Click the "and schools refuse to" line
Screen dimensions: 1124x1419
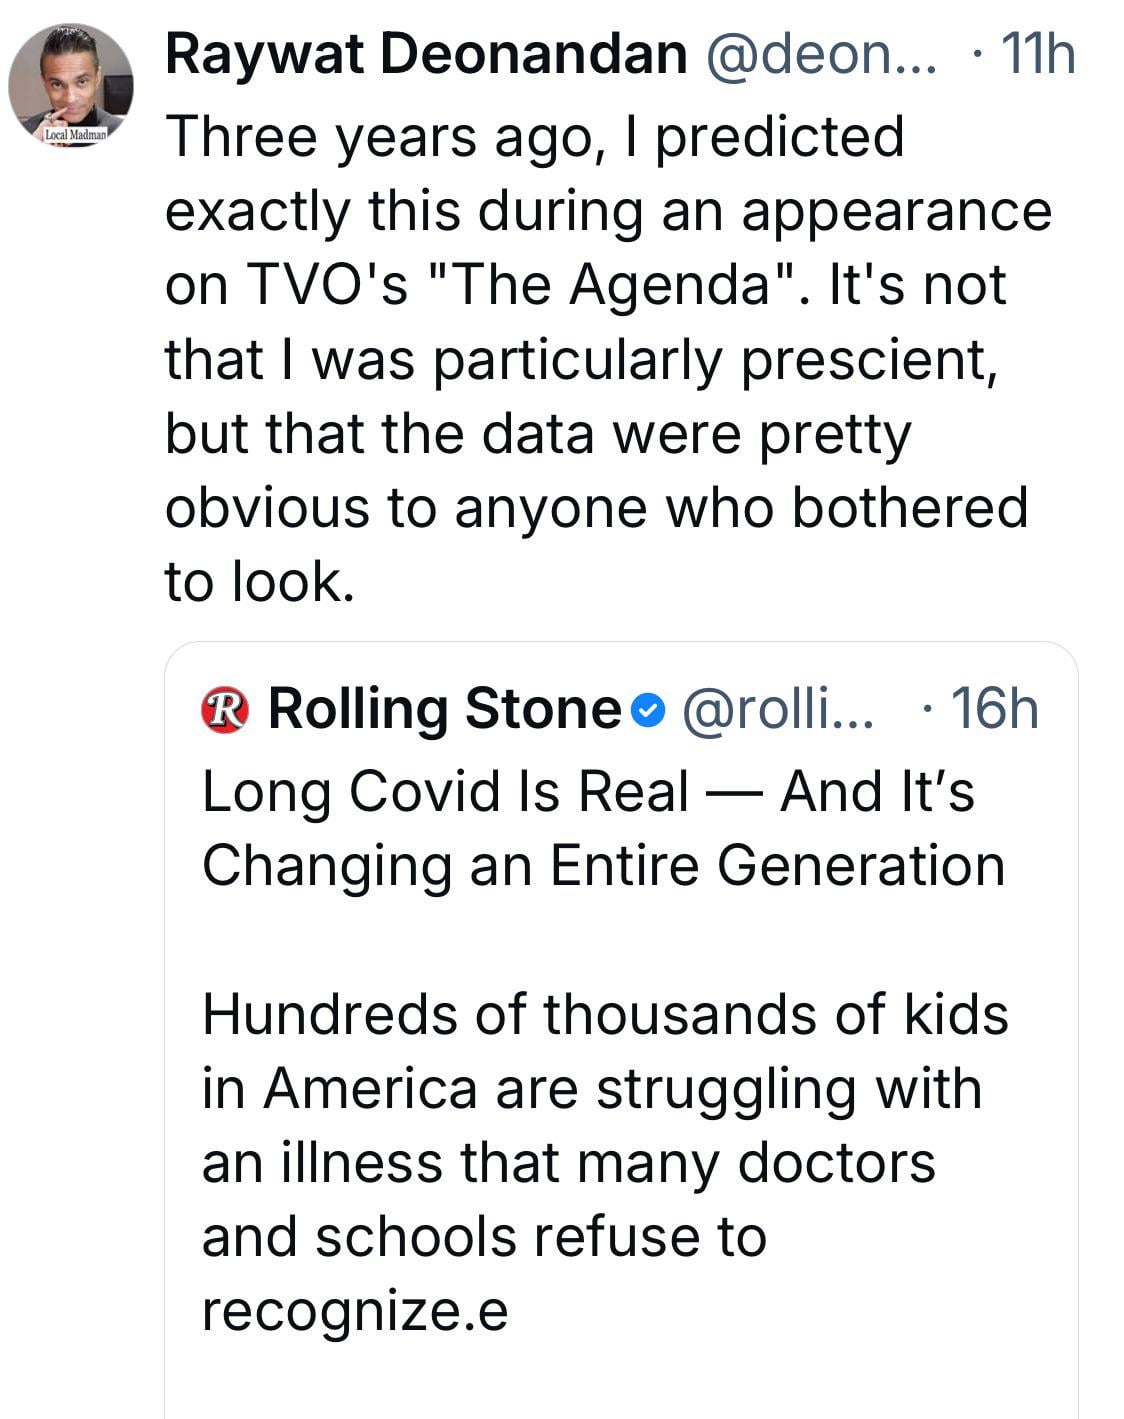pos(484,1236)
